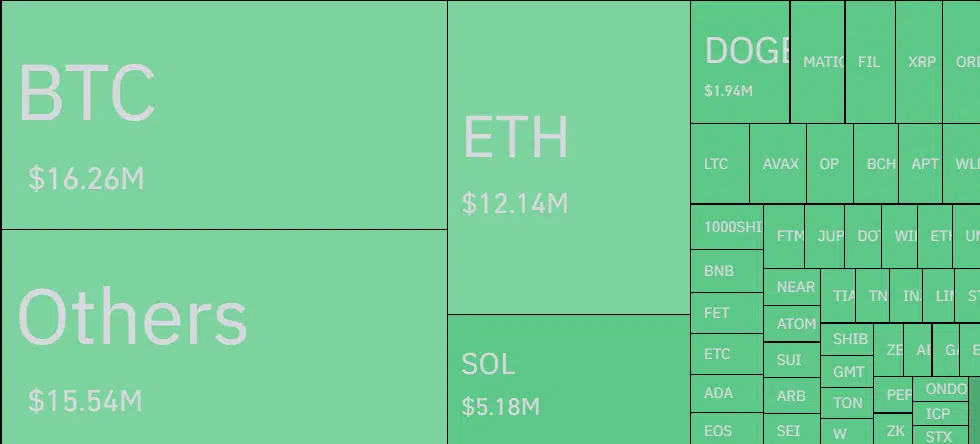Open the APT tile
Image resolution: width=980 pixels, height=444 pixels.
pos(925,164)
